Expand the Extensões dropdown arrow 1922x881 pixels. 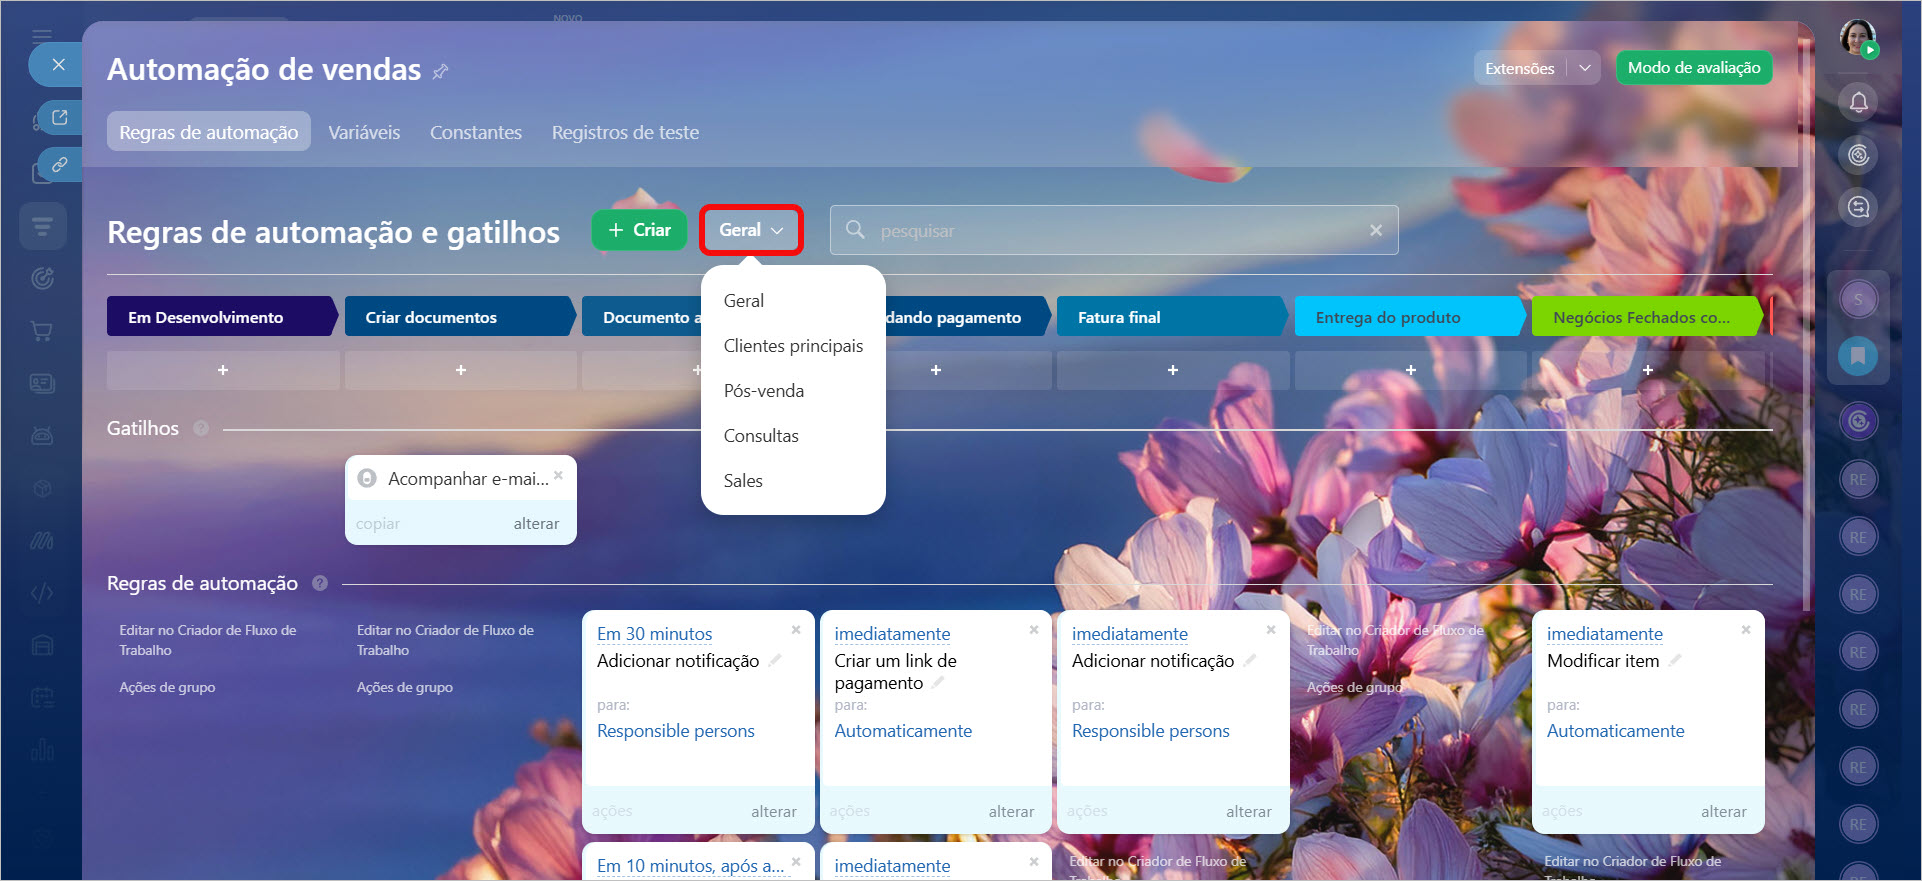1585,68
